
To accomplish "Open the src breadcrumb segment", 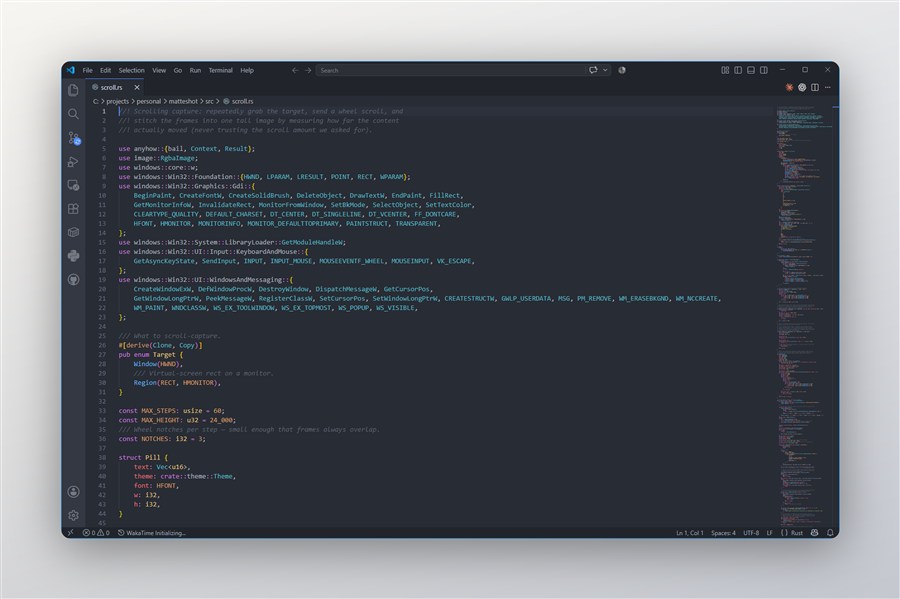I will (210, 101).
